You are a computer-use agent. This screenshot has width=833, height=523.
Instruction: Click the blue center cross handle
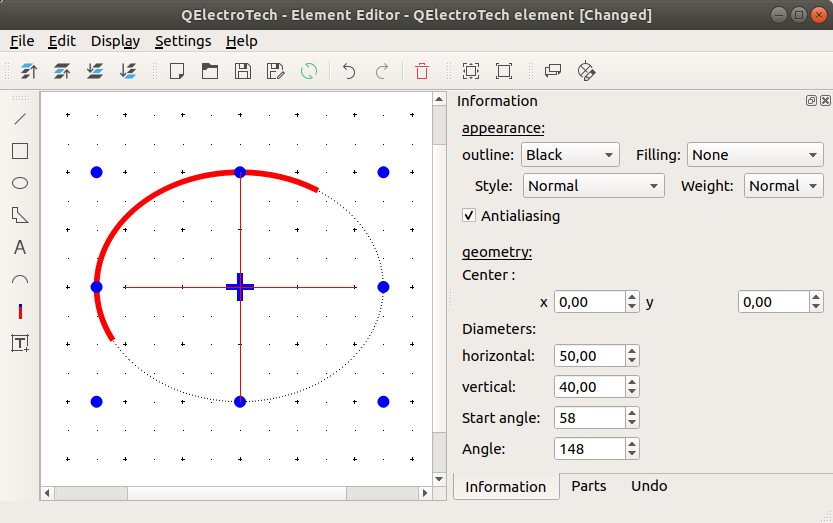[x=240, y=287]
